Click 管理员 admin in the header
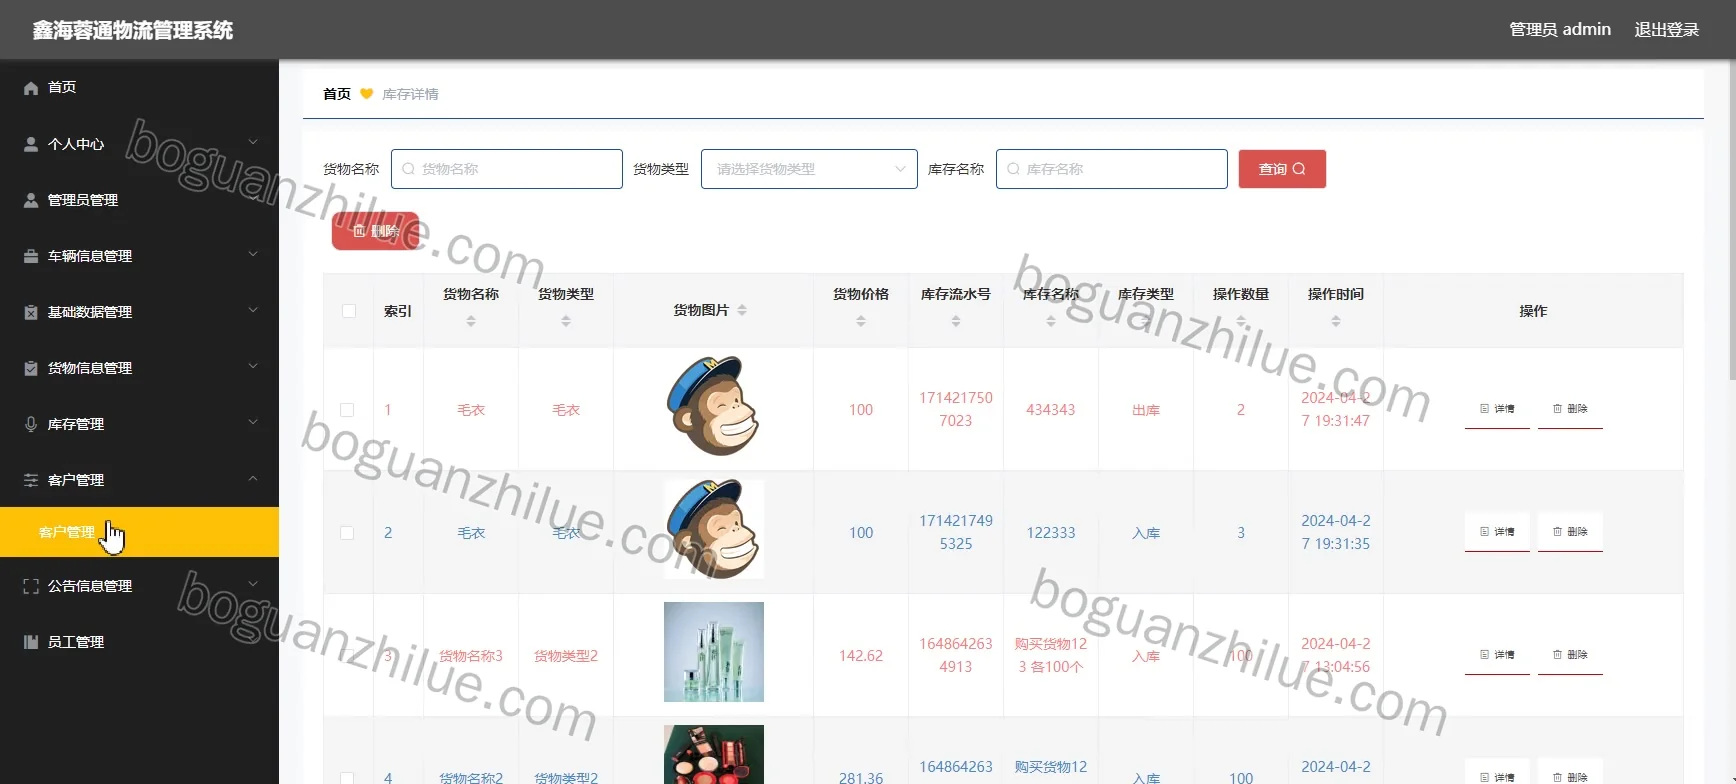Viewport: 1736px width, 784px height. point(1560,30)
